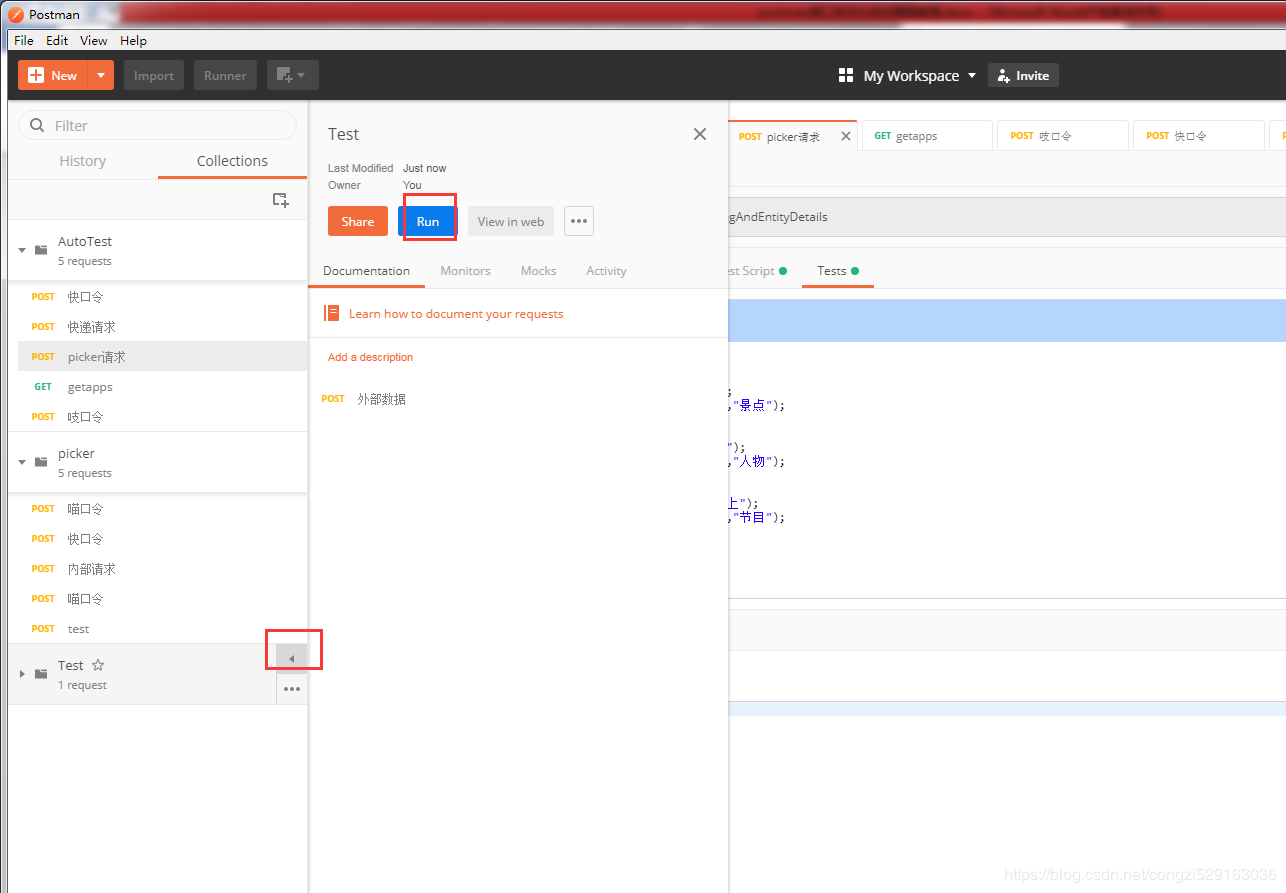This screenshot has width=1286, height=893.
Task: Close the Test details panel
Action: (700, 134)
